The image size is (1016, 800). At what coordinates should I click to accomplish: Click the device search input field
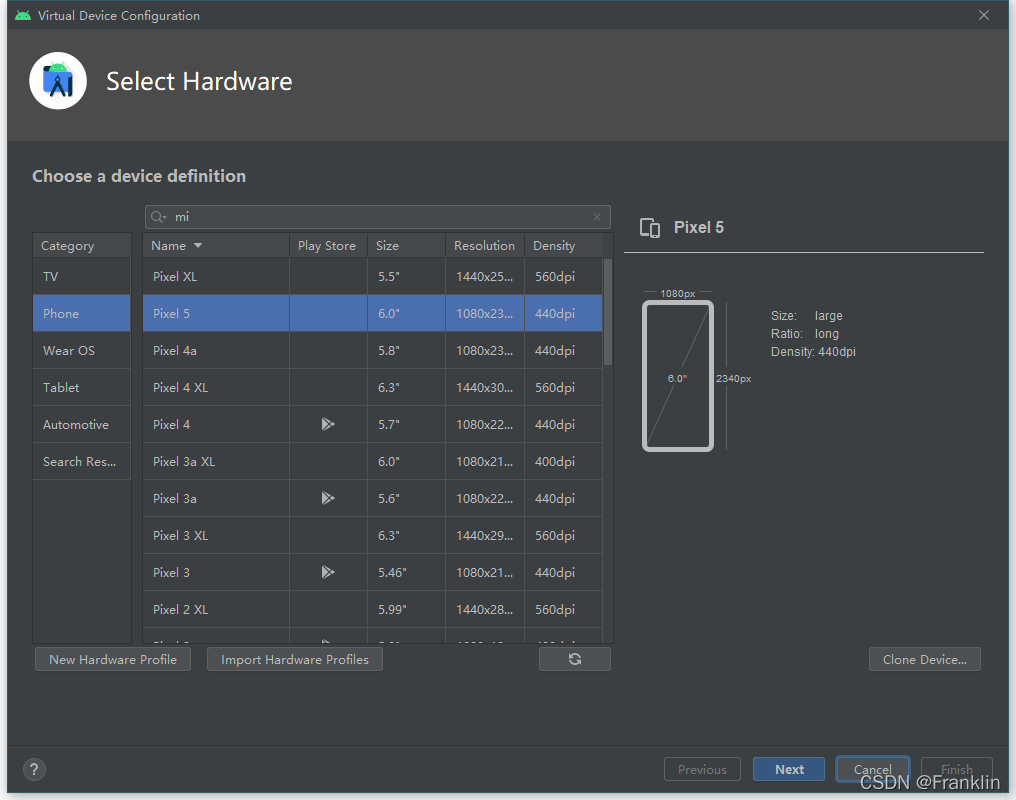(x=378, y=217)
